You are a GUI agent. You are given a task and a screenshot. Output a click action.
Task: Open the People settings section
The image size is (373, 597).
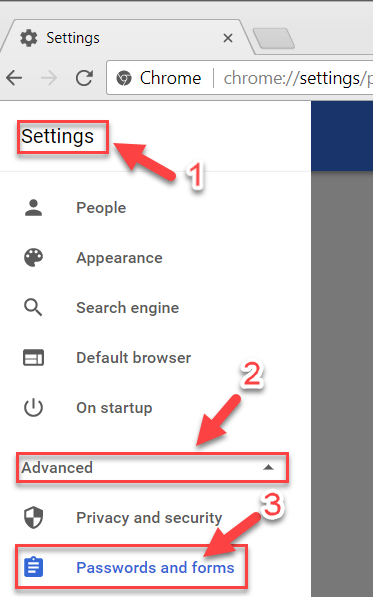tap(101, 208)
